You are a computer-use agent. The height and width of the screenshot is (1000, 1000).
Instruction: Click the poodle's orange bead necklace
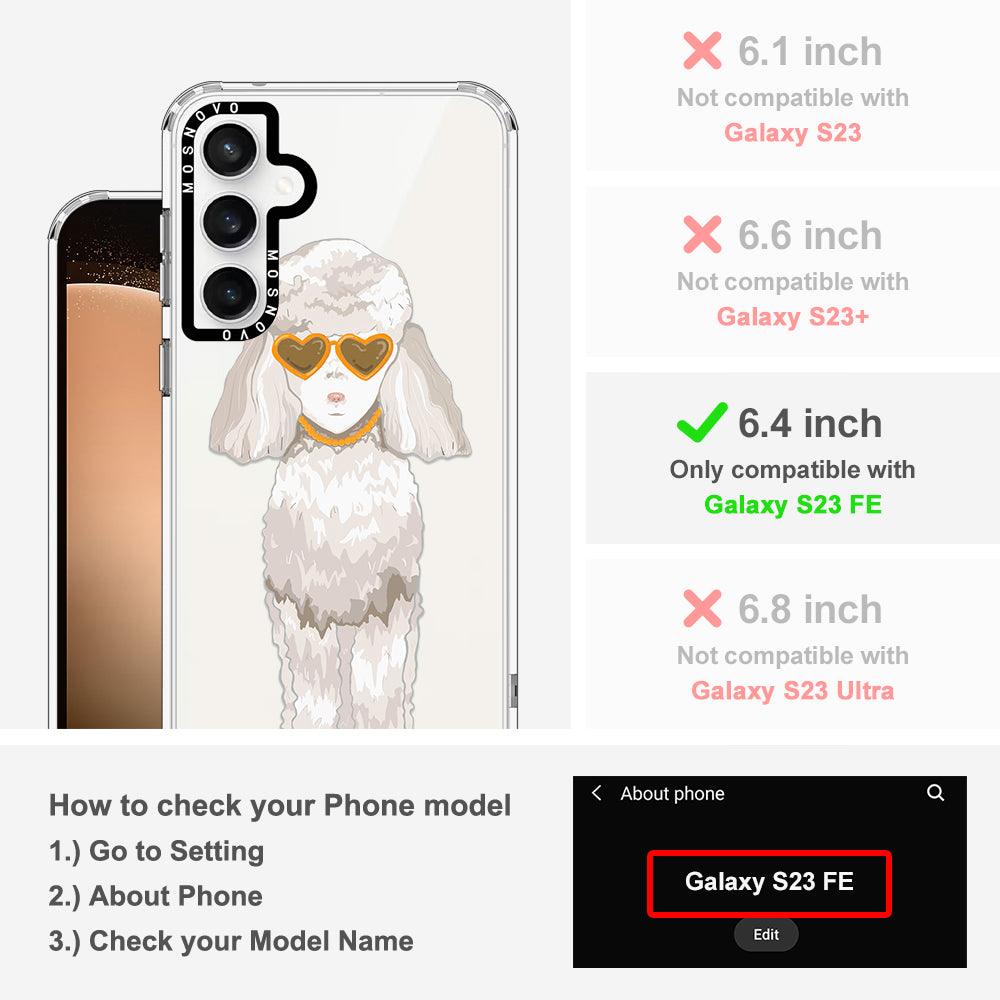pos(340,429)
